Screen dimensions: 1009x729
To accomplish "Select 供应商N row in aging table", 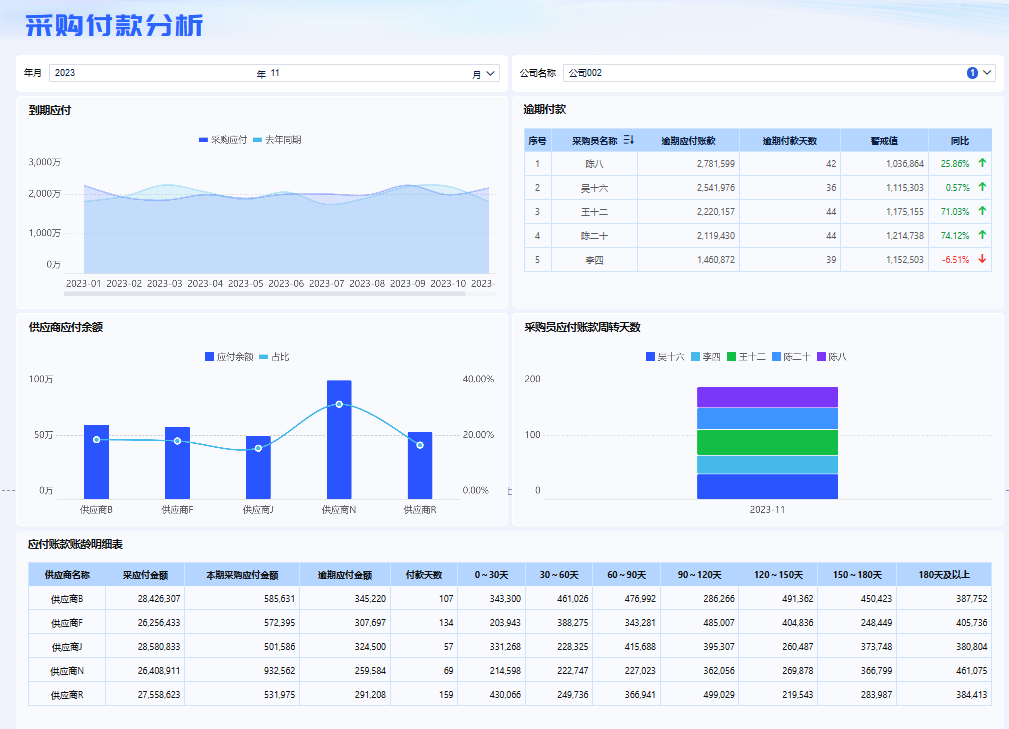I will tap(510, 670).
